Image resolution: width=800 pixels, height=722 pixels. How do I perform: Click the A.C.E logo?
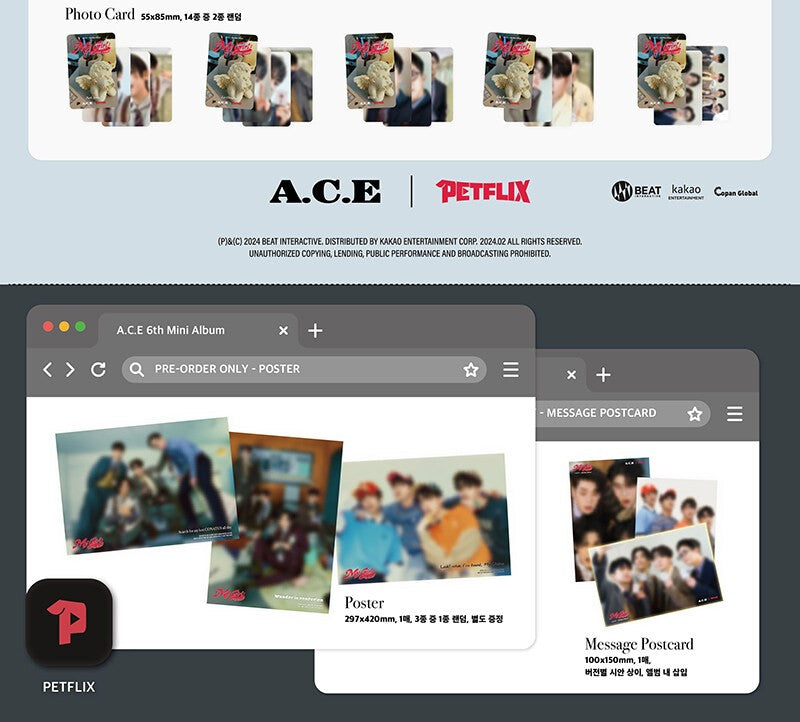[x=325, y=191]
